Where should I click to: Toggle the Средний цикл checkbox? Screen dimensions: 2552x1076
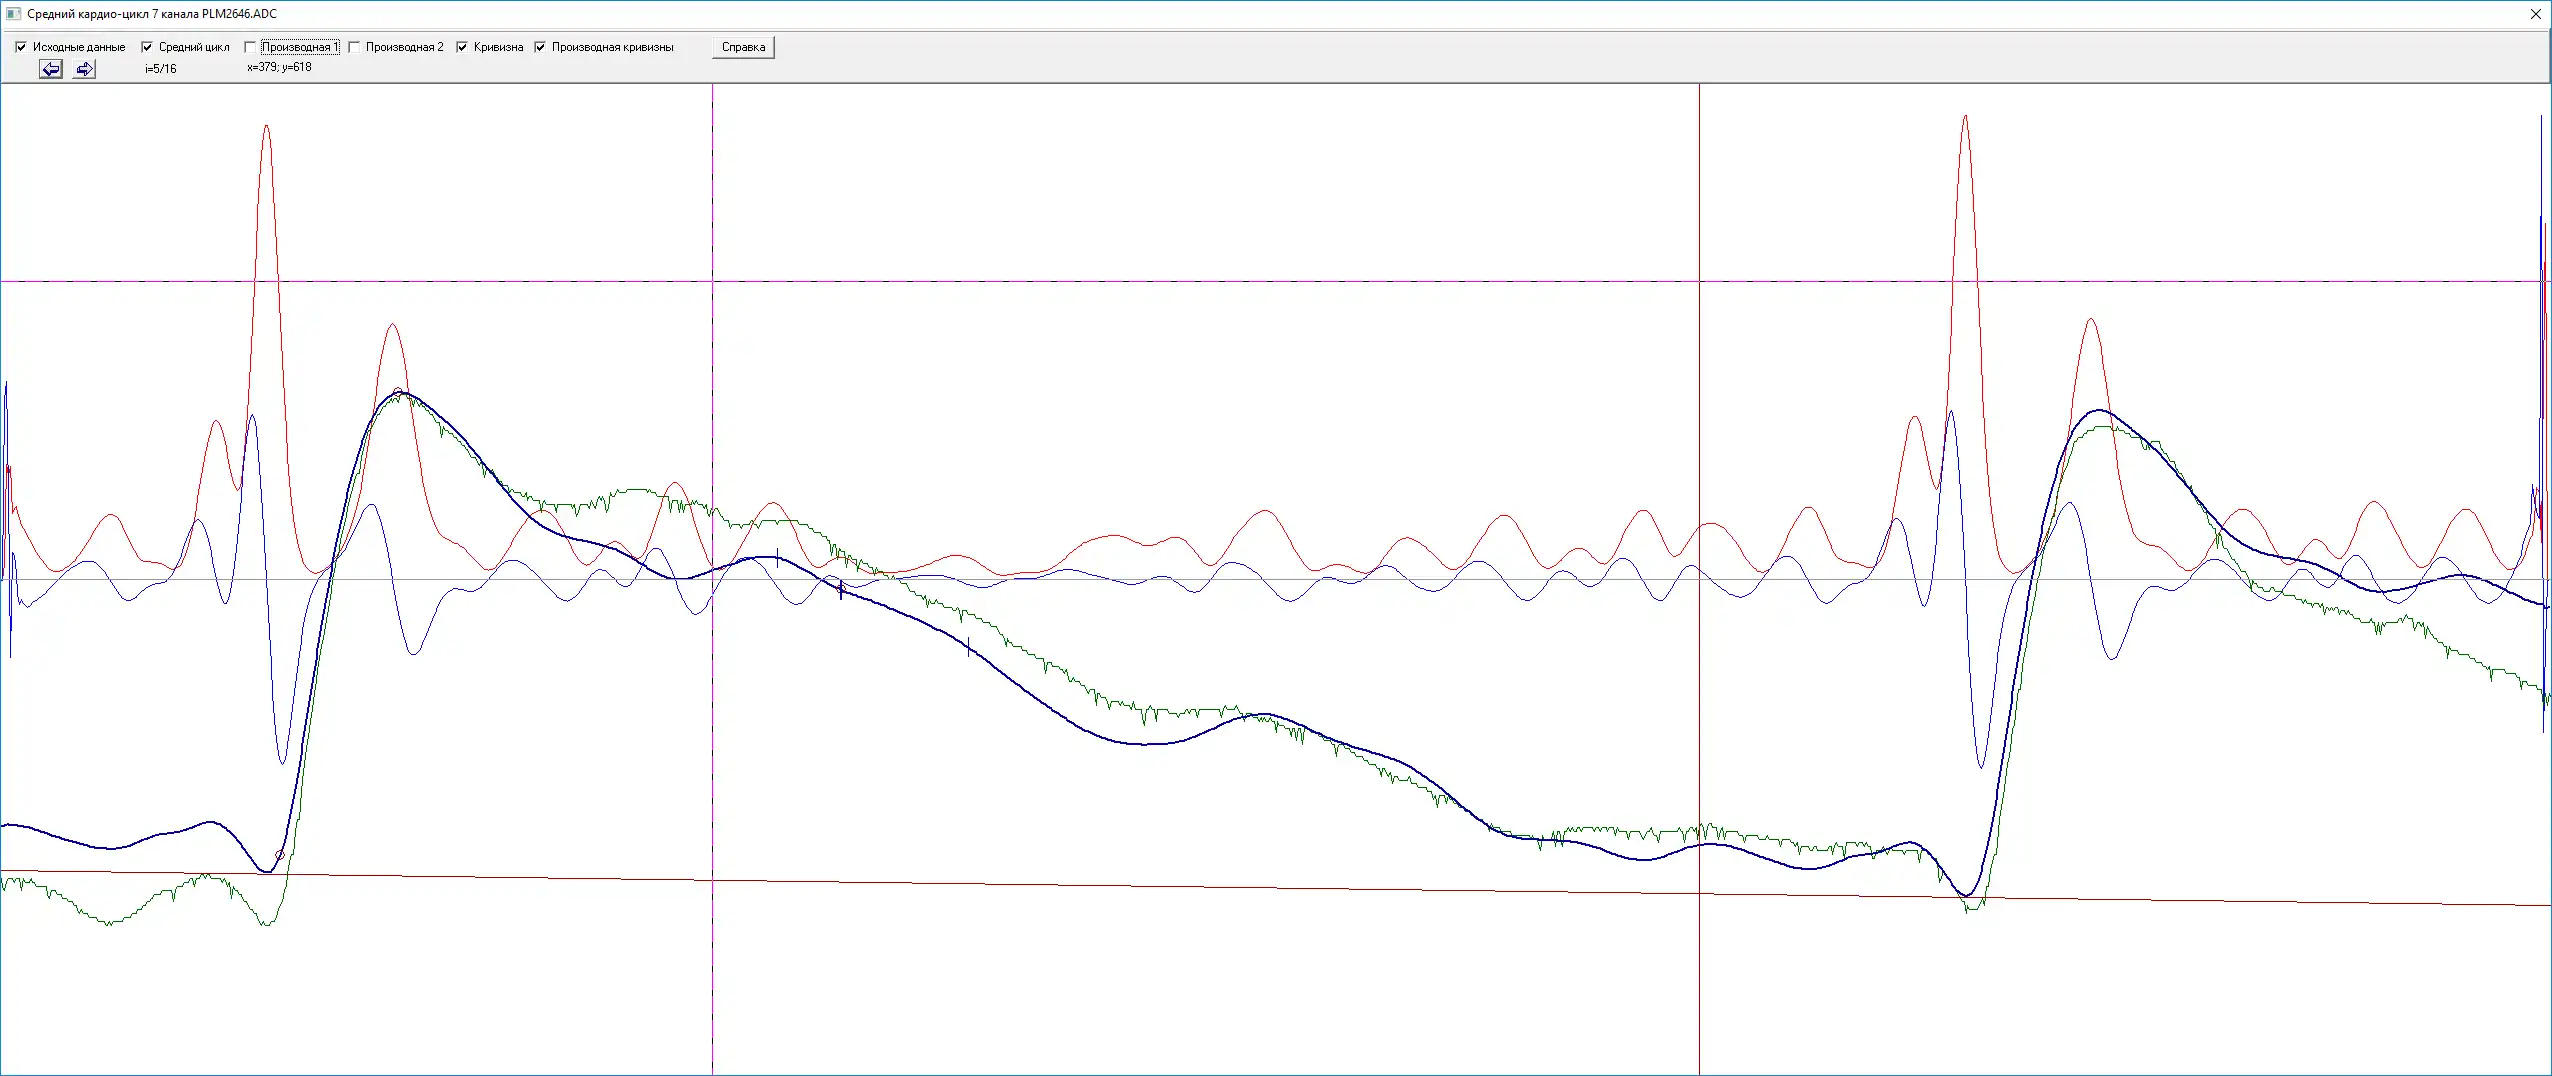(x=147, y=47)
